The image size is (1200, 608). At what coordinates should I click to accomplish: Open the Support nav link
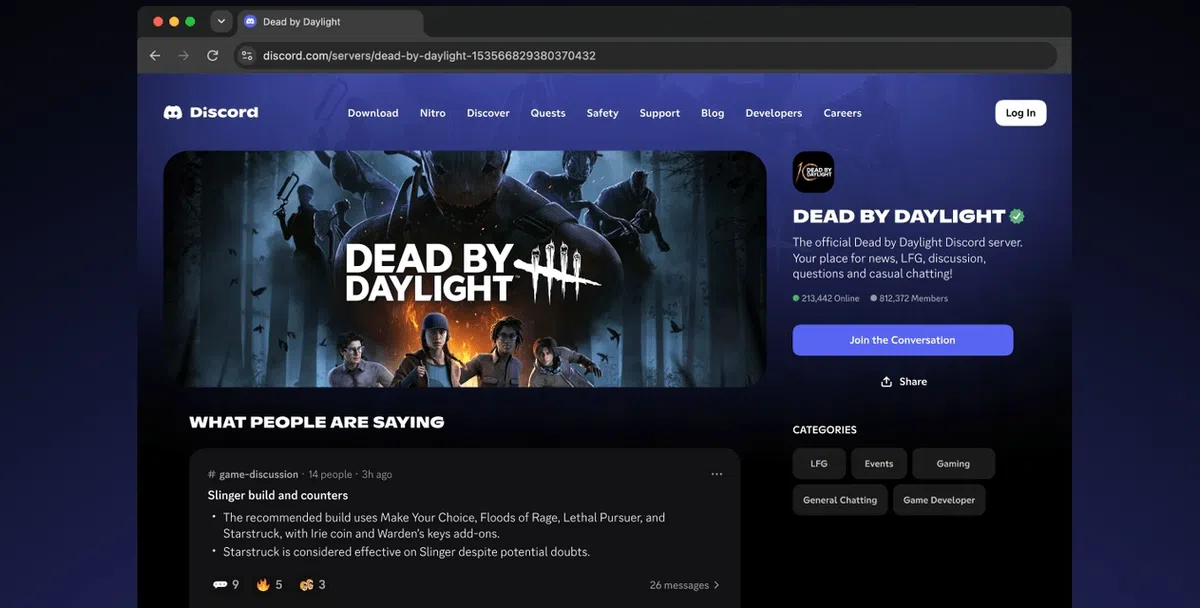pos(660,113)
